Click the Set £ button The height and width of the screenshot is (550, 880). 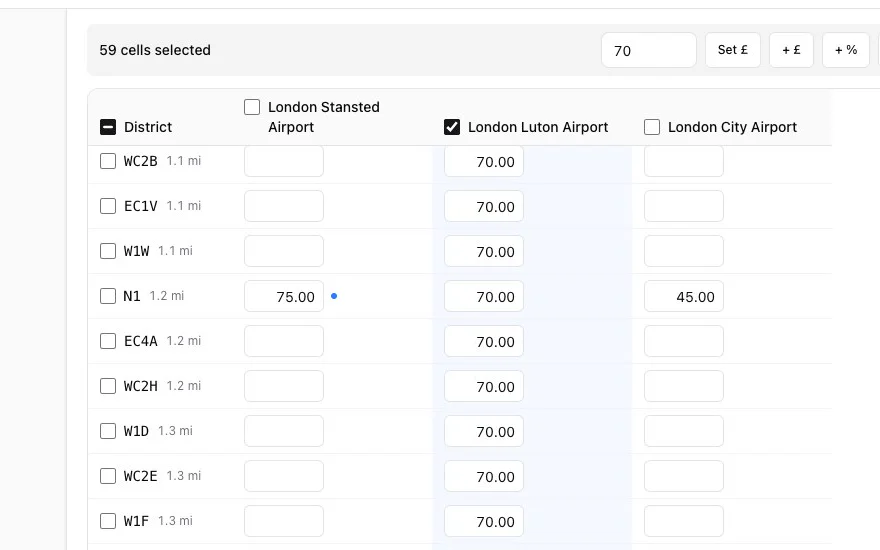[732, 50]
